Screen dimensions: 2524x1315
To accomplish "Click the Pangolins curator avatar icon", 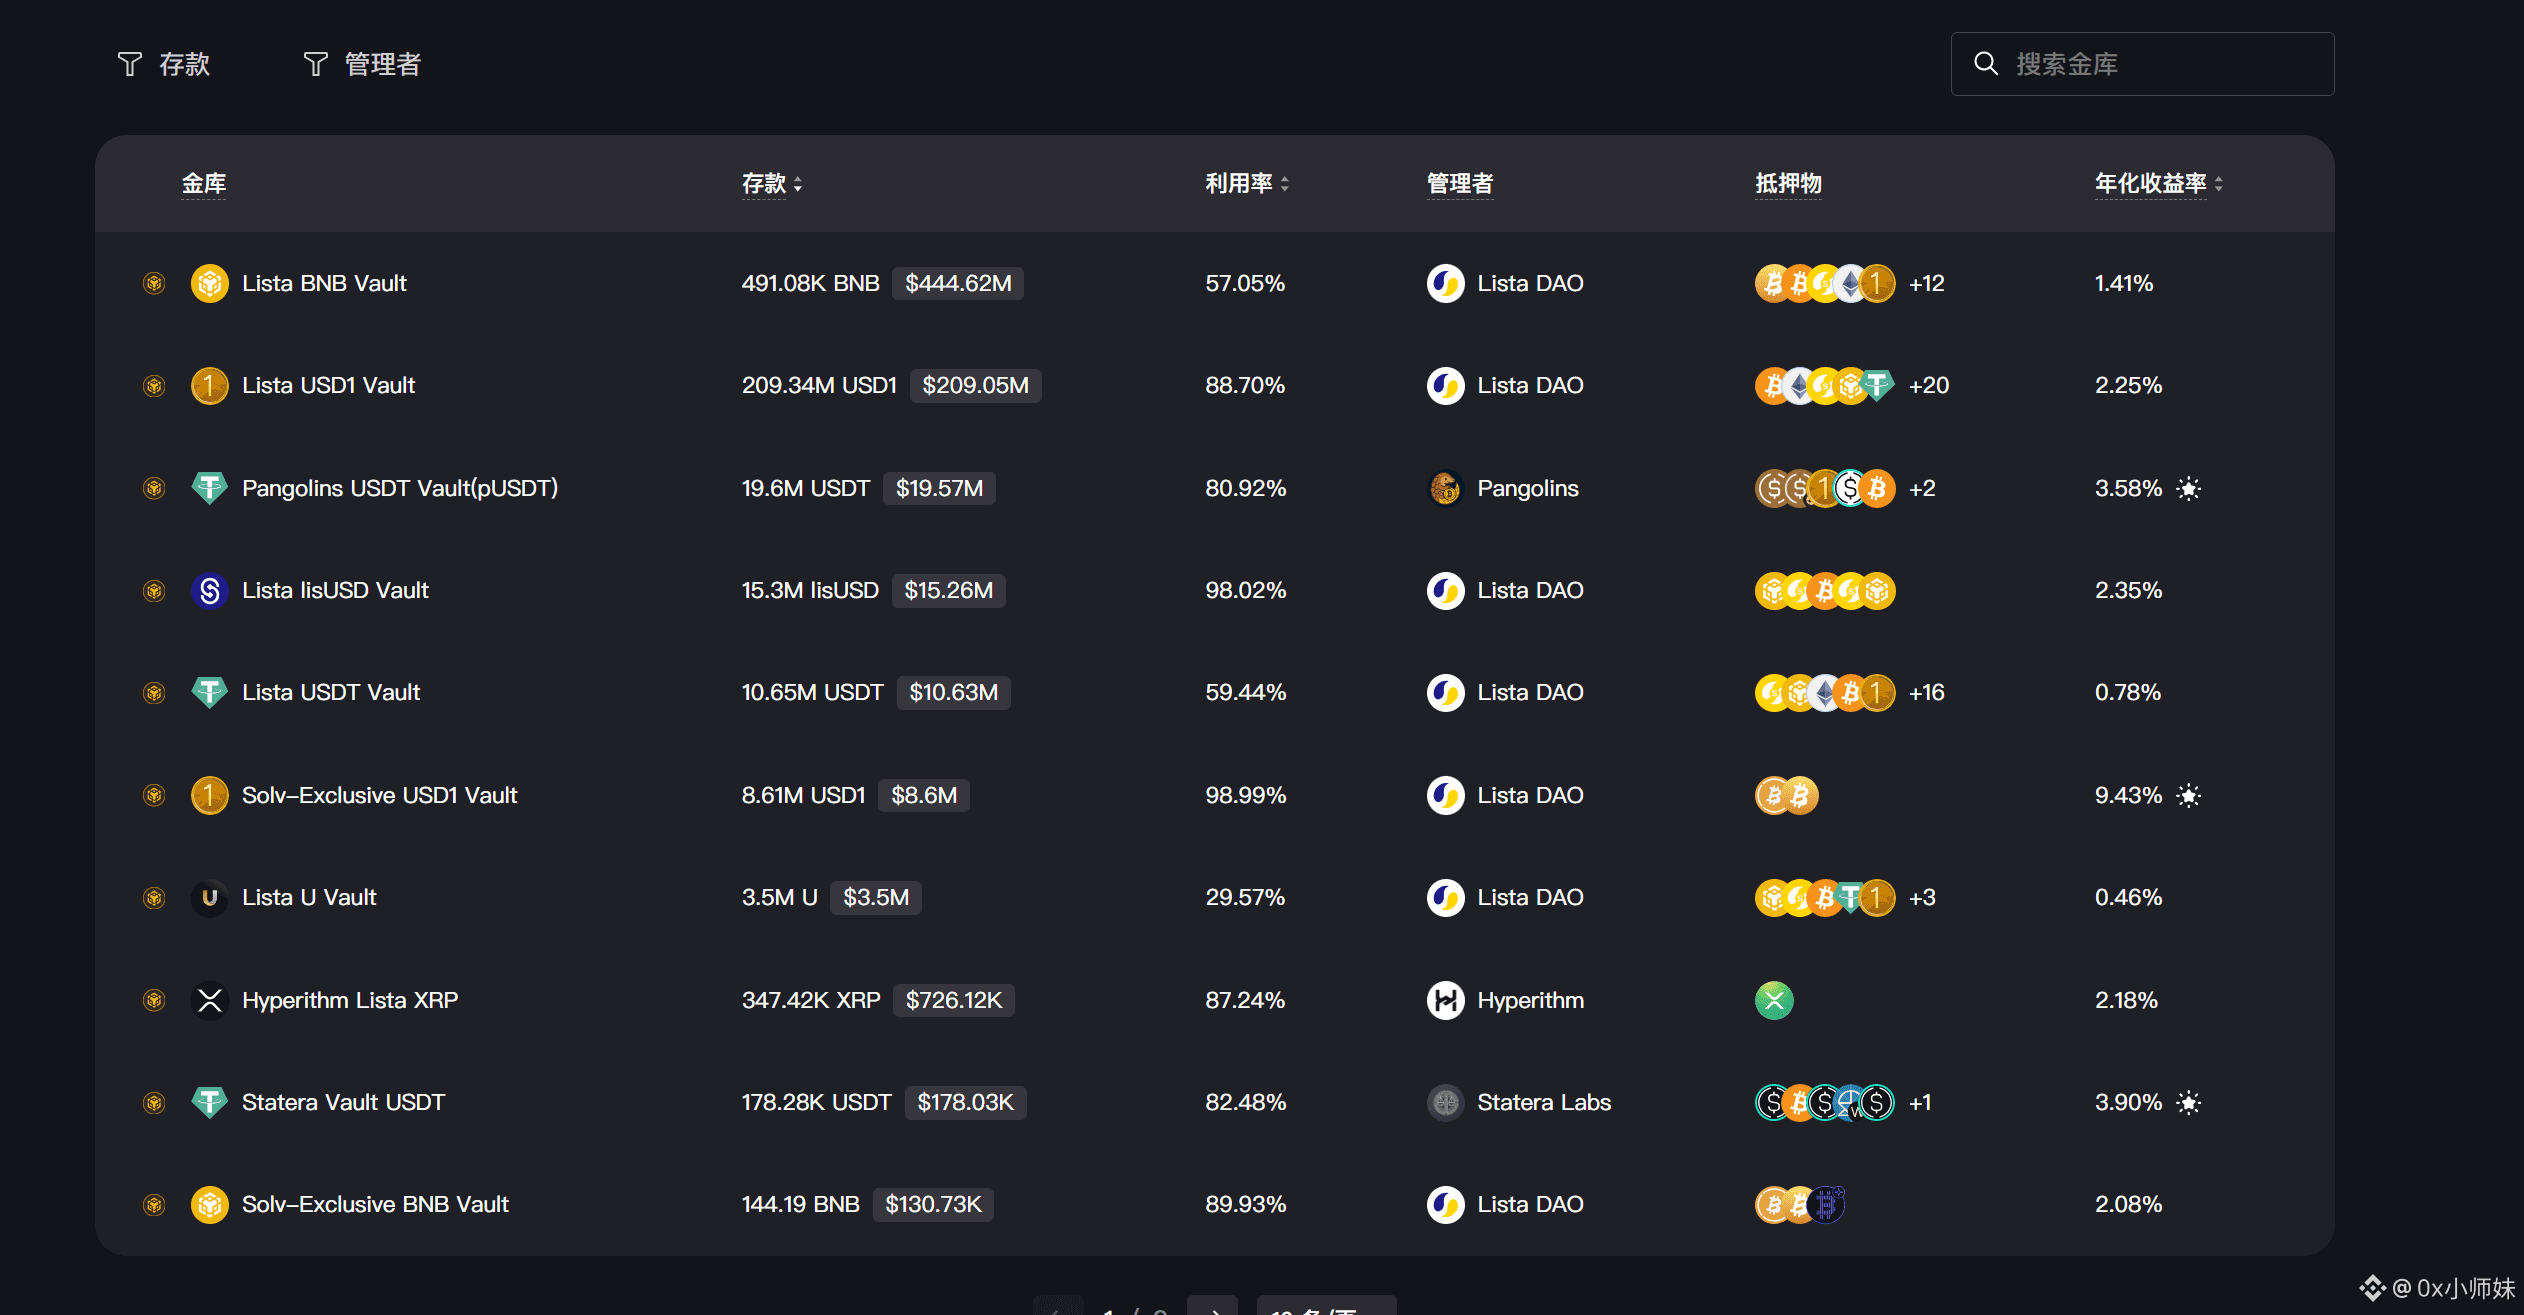I will click(x=1445, y=489).
